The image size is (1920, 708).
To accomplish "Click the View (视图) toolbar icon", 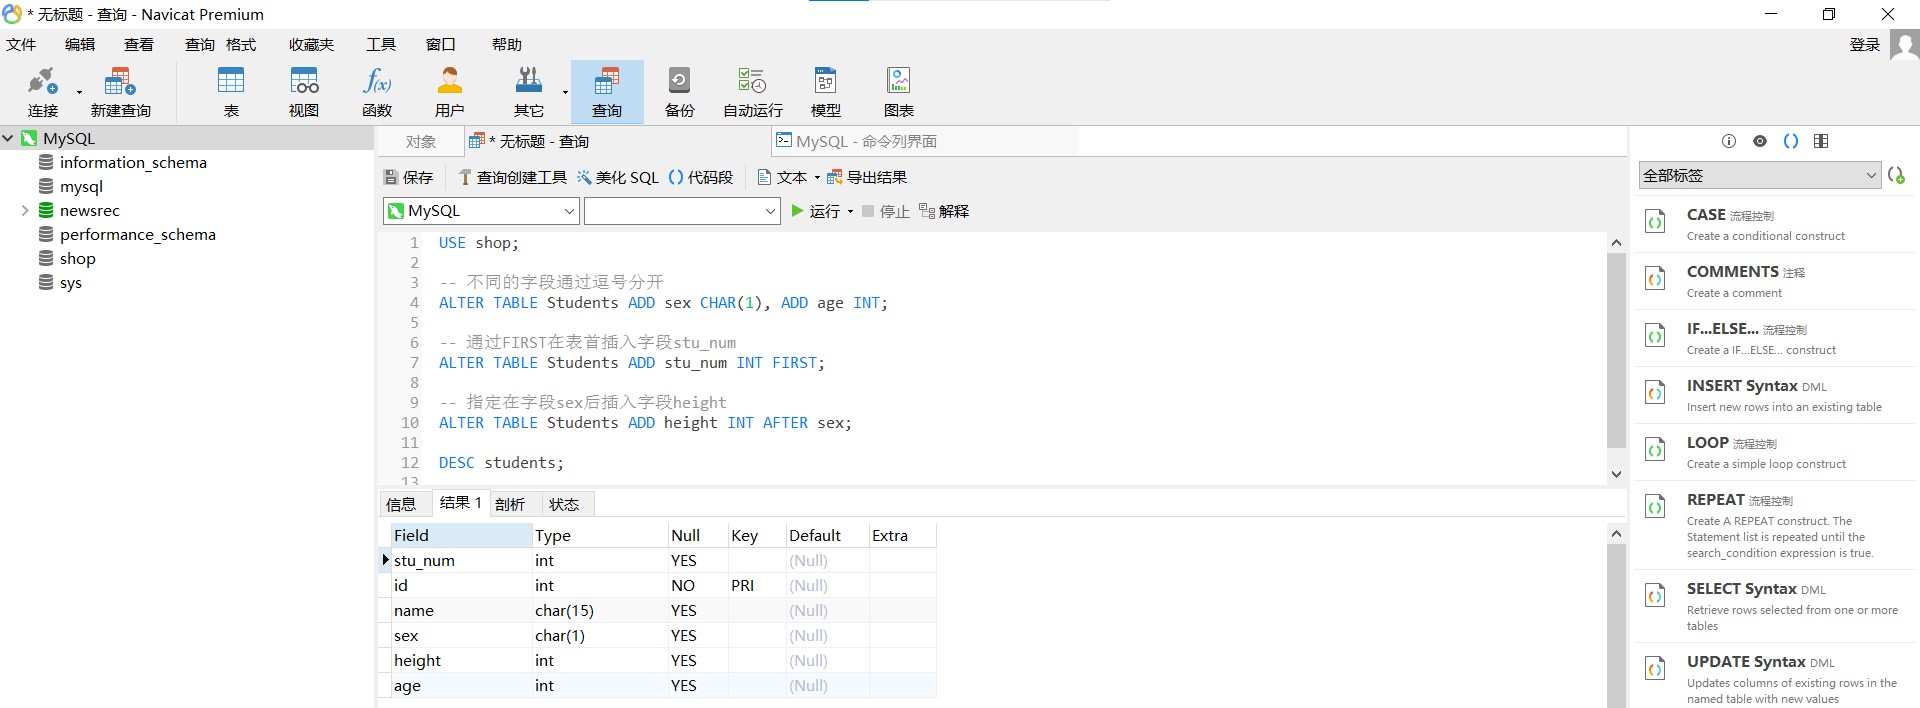I will (x=304, y=92).
